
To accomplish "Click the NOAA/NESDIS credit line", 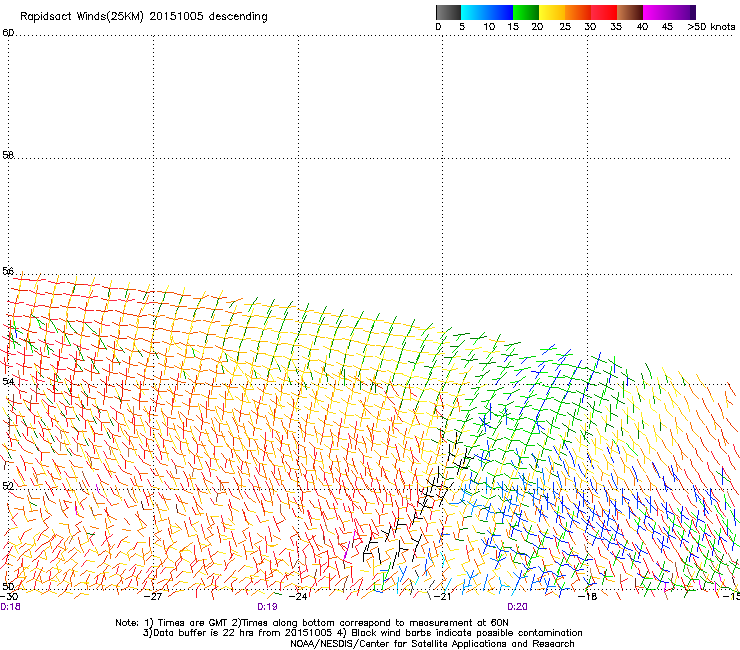I will (x=432, y=644).
